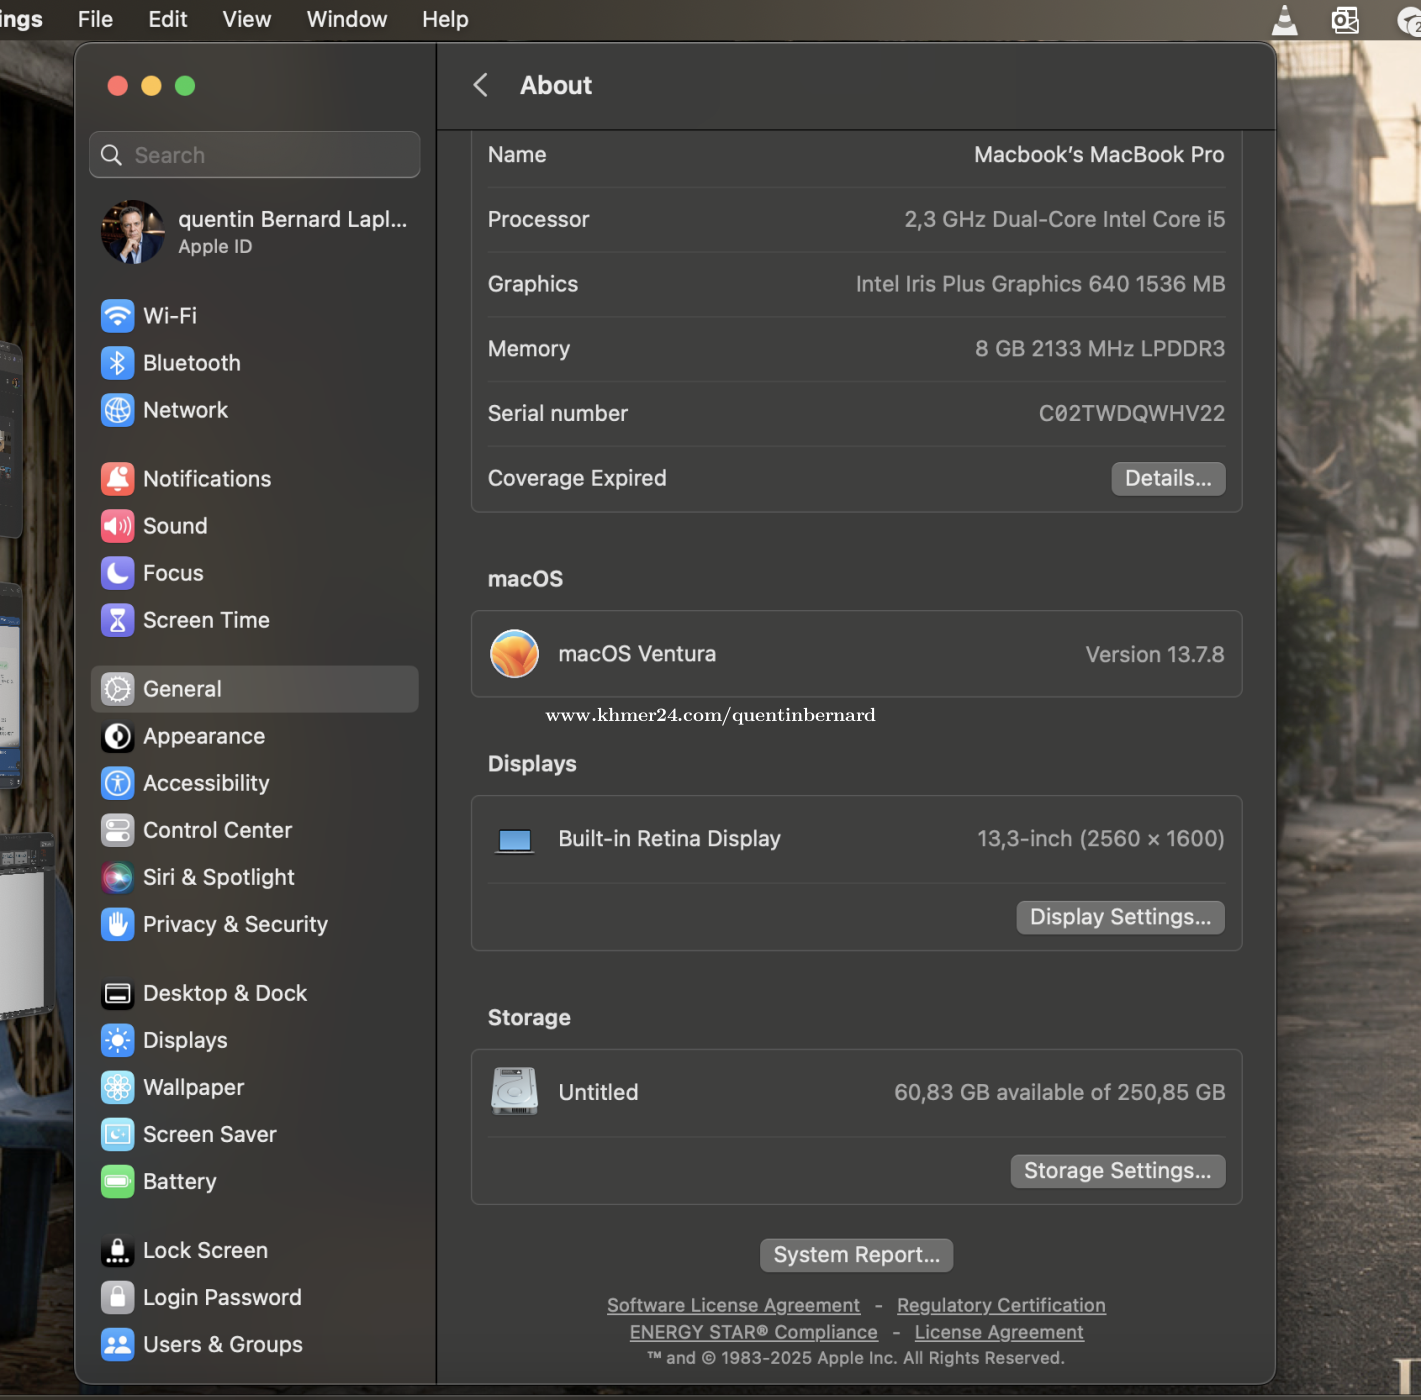
Task: Open the Help menu
Action: coord(445,19)
